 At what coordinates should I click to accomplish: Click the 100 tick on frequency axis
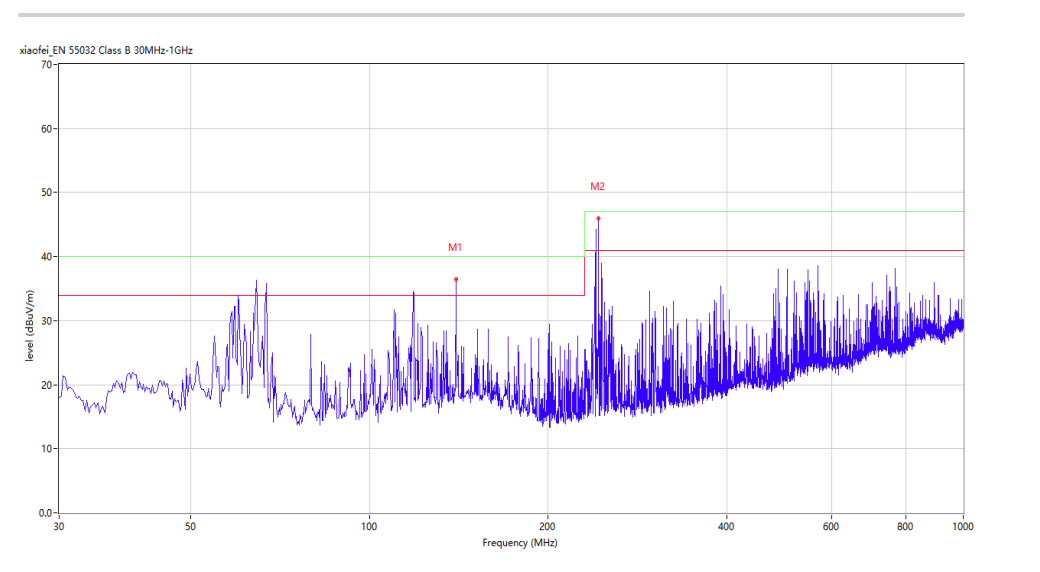click(x=369, y=526)
